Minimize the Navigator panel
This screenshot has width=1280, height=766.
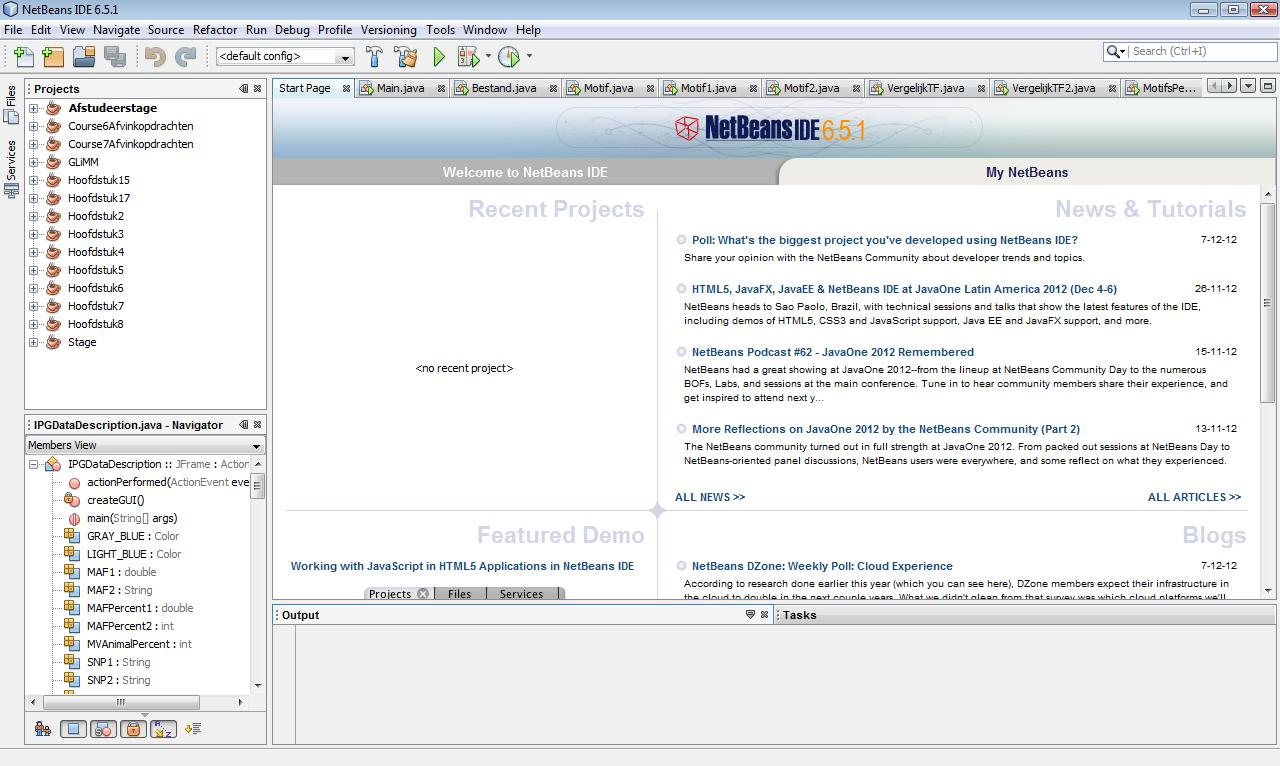tap(244, 424)
